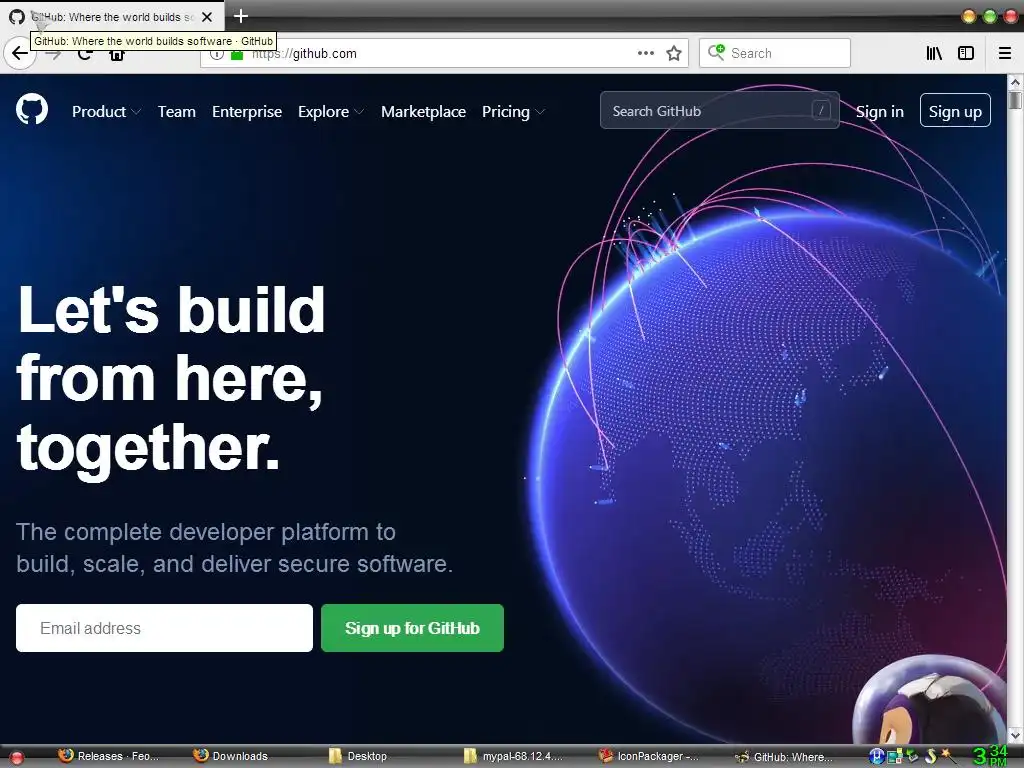Click GitHub: Where... taskbar item
Viewport: 1024px width, 768px height.
tap(784, 756)
